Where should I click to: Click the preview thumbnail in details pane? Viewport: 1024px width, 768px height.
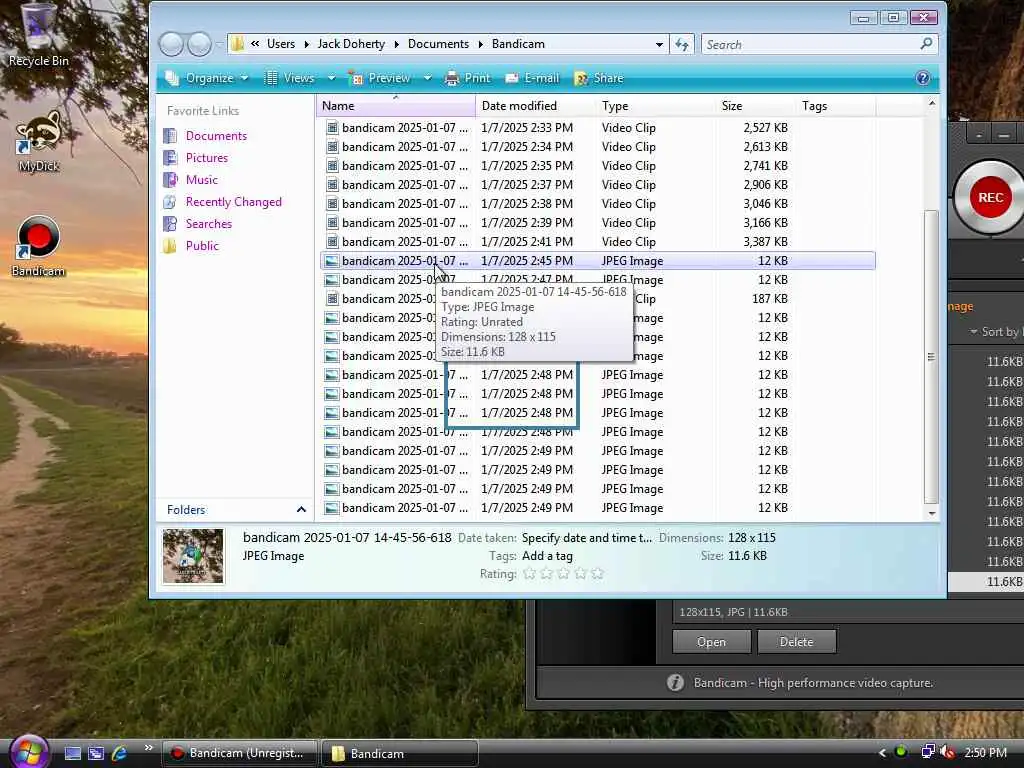[193, 556]
